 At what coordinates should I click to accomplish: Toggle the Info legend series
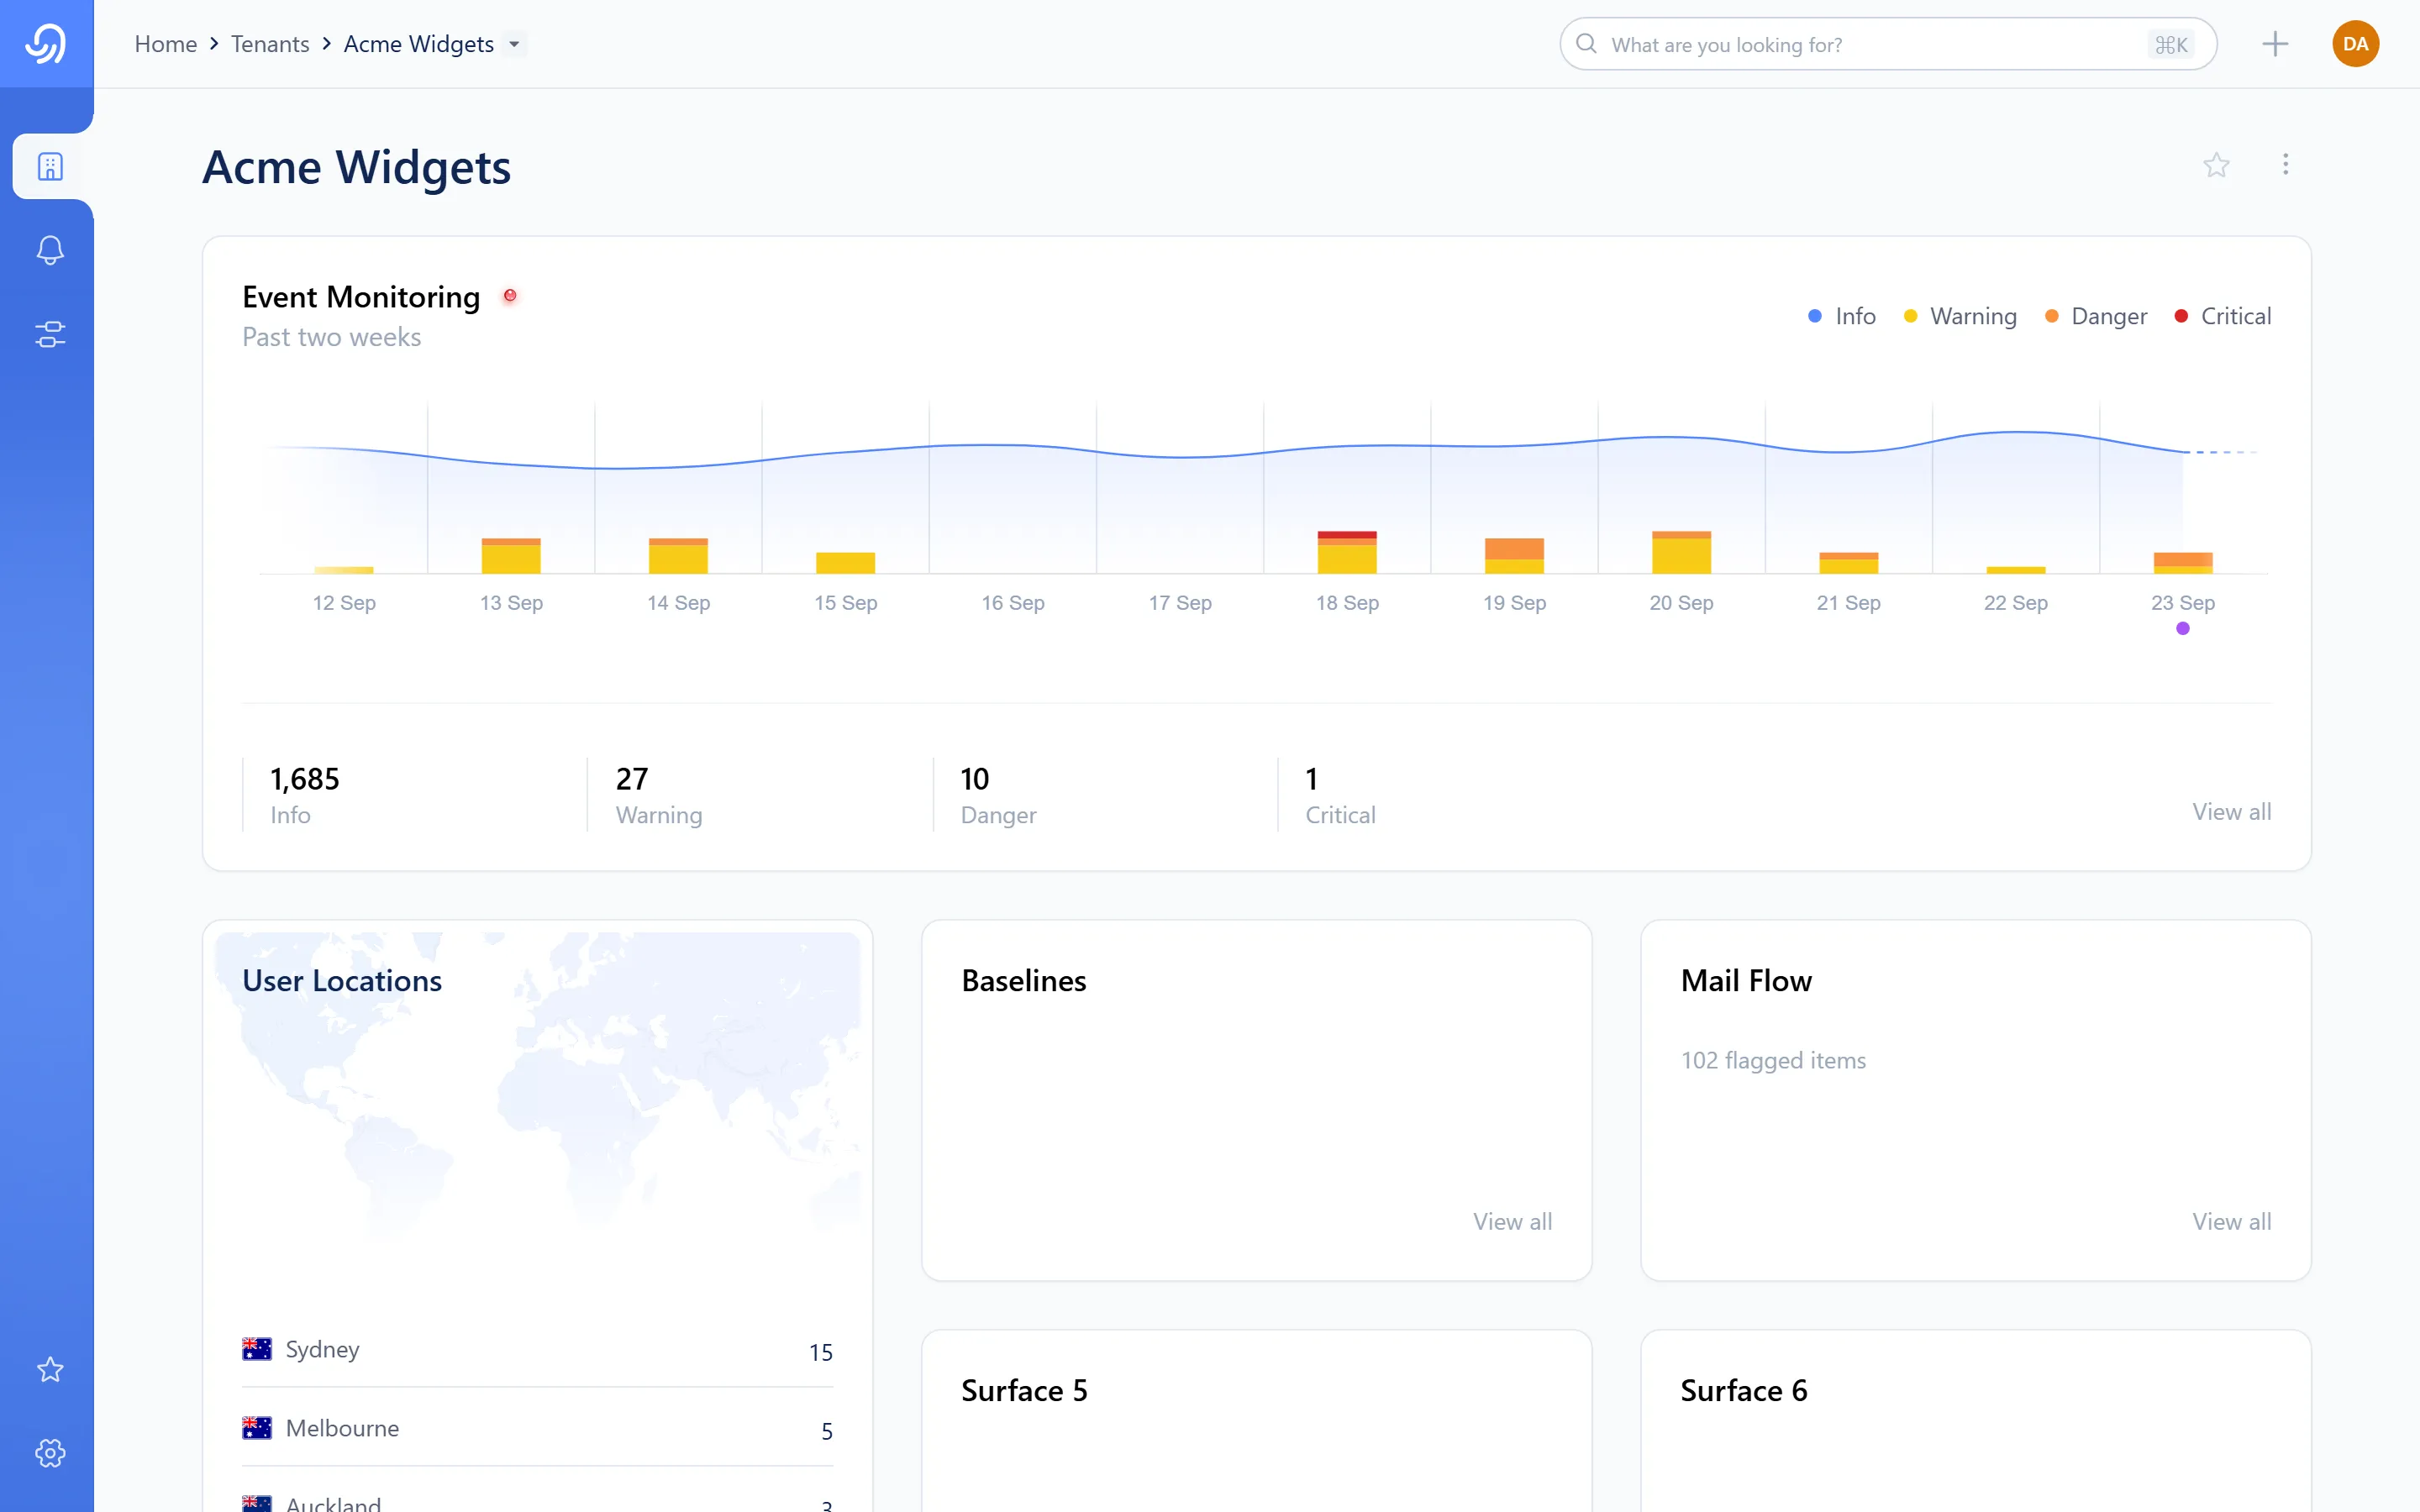point(1842,316)
